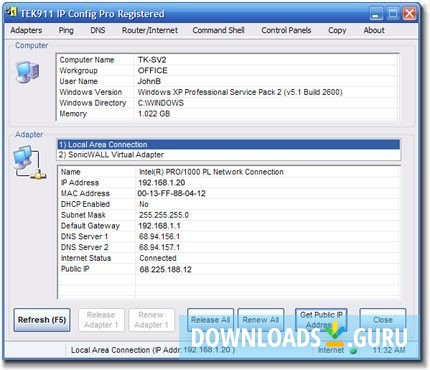The height and width of the screenshot is (370, 430).
Task: Click the green Internet status indicator
Action: [353, 350]
